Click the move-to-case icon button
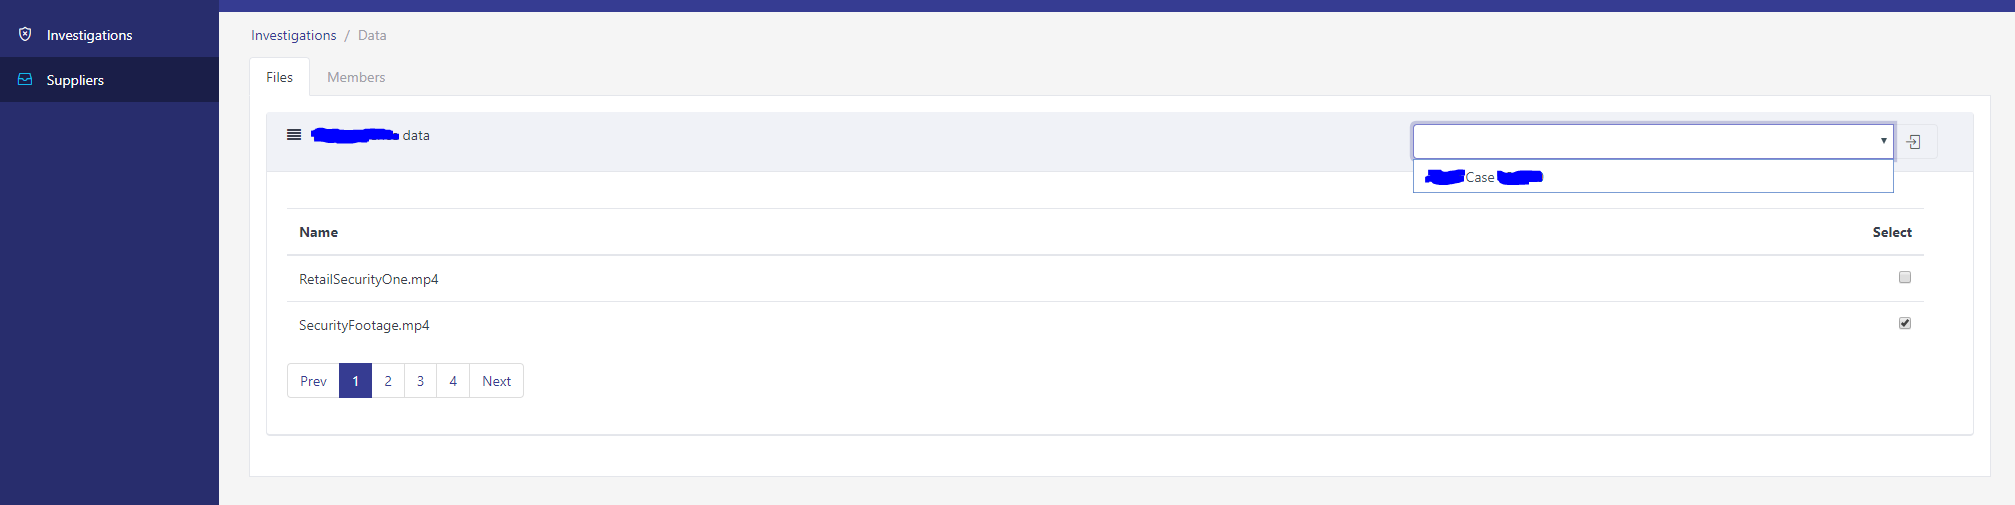The width and height of the screenshot is (2015, 505). coord(1914,142)
